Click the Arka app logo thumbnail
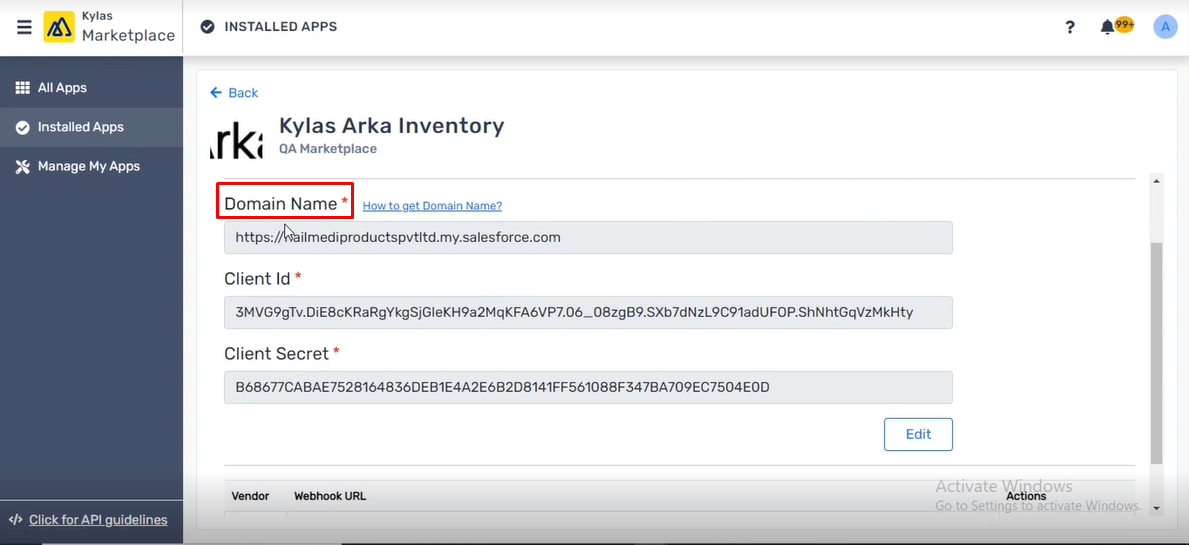Screen dimensions: 1189x545 click(236, 139)
